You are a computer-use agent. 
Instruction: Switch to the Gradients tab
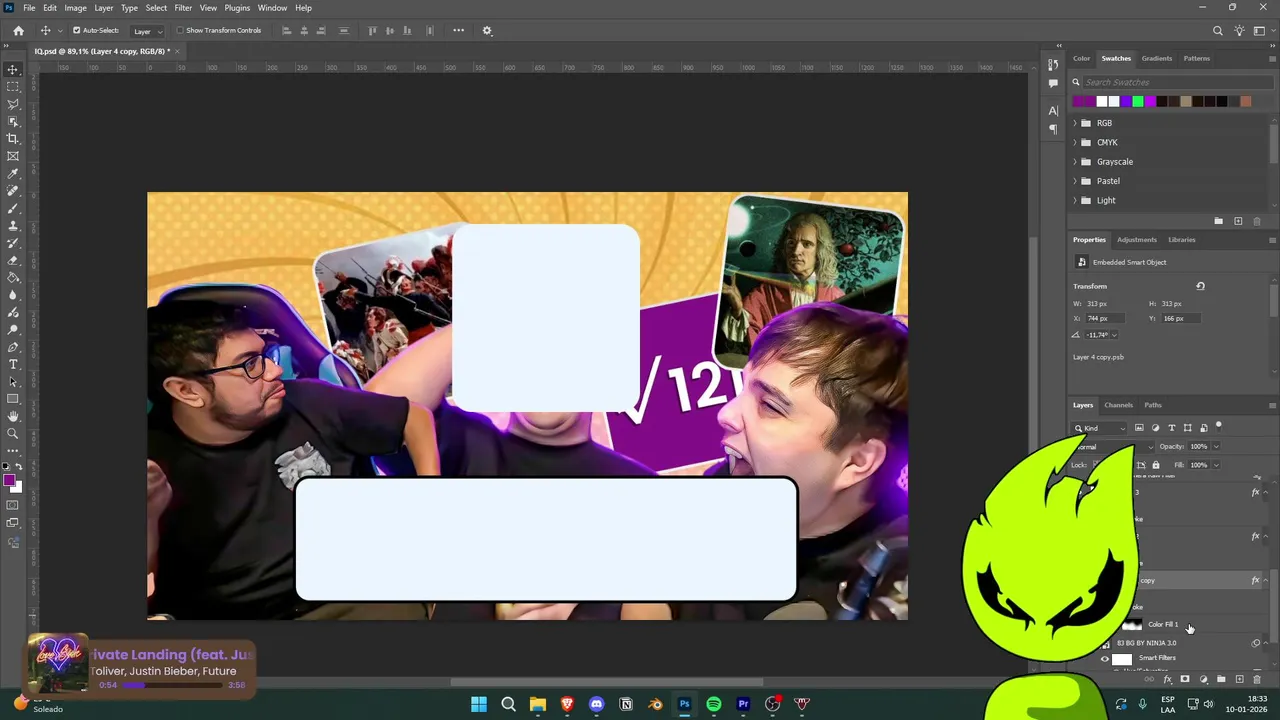click(x=1156, y=58)
